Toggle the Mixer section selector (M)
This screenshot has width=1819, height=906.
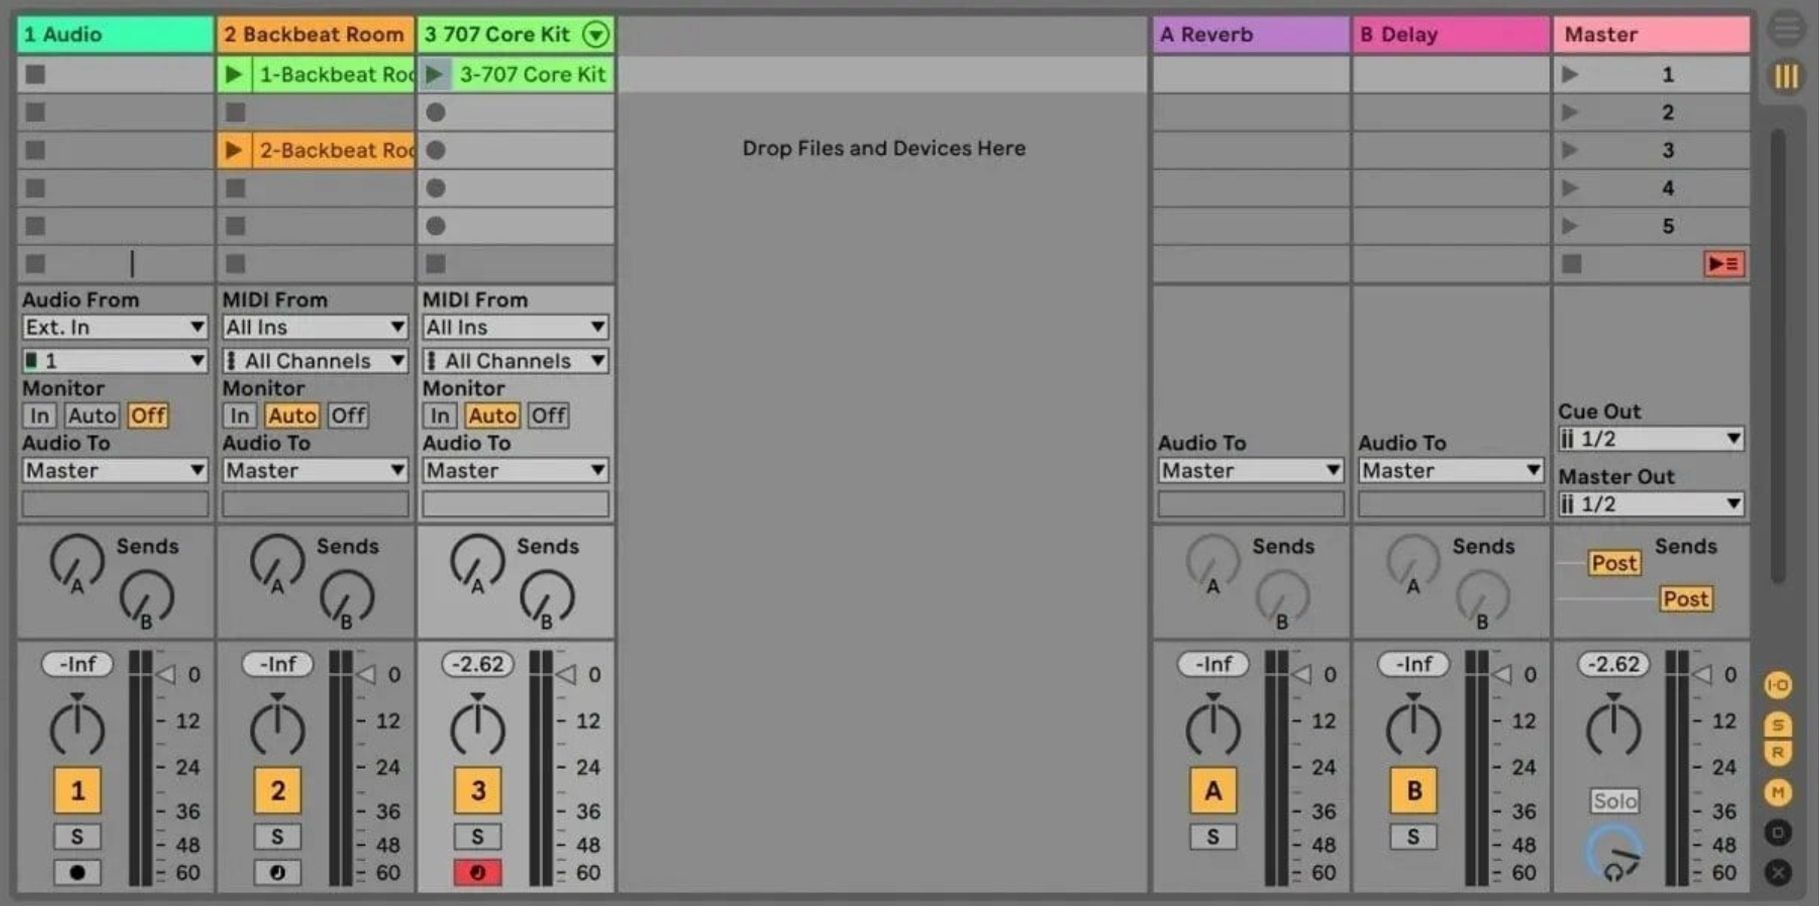tap(1778, 793)
